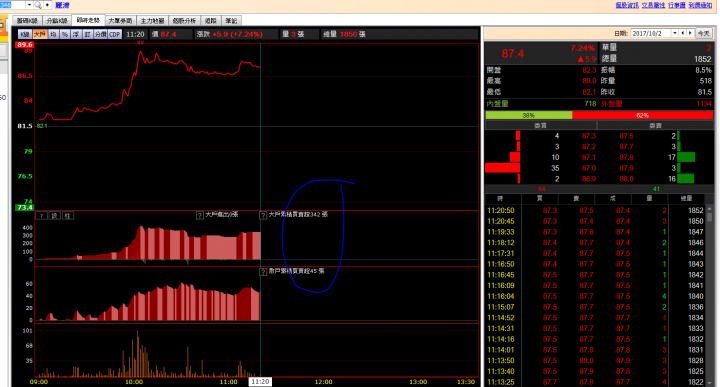Open the 筆記 tab
720x387 pixels.
(231, 21)
